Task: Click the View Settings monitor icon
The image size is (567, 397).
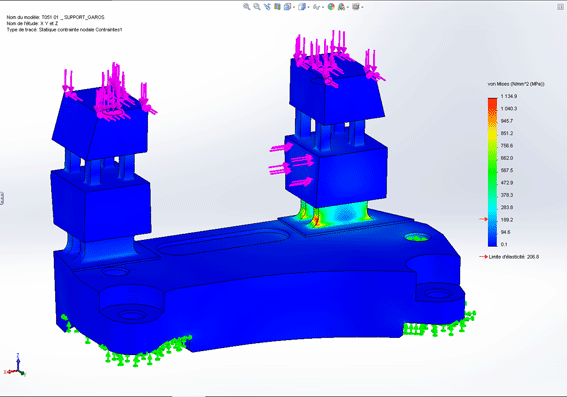Action: tap(356, 7)
